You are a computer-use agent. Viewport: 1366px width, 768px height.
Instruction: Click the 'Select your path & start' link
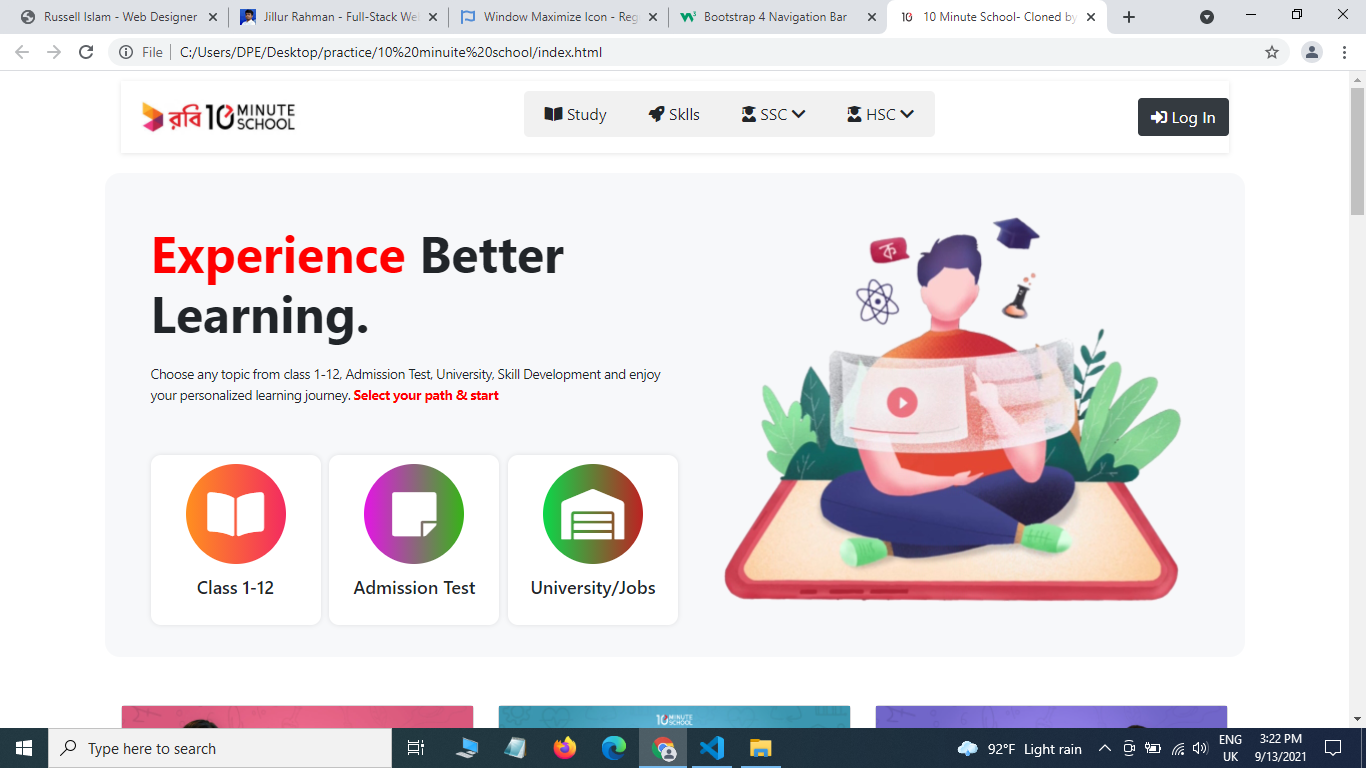click(x=426, y=395)
